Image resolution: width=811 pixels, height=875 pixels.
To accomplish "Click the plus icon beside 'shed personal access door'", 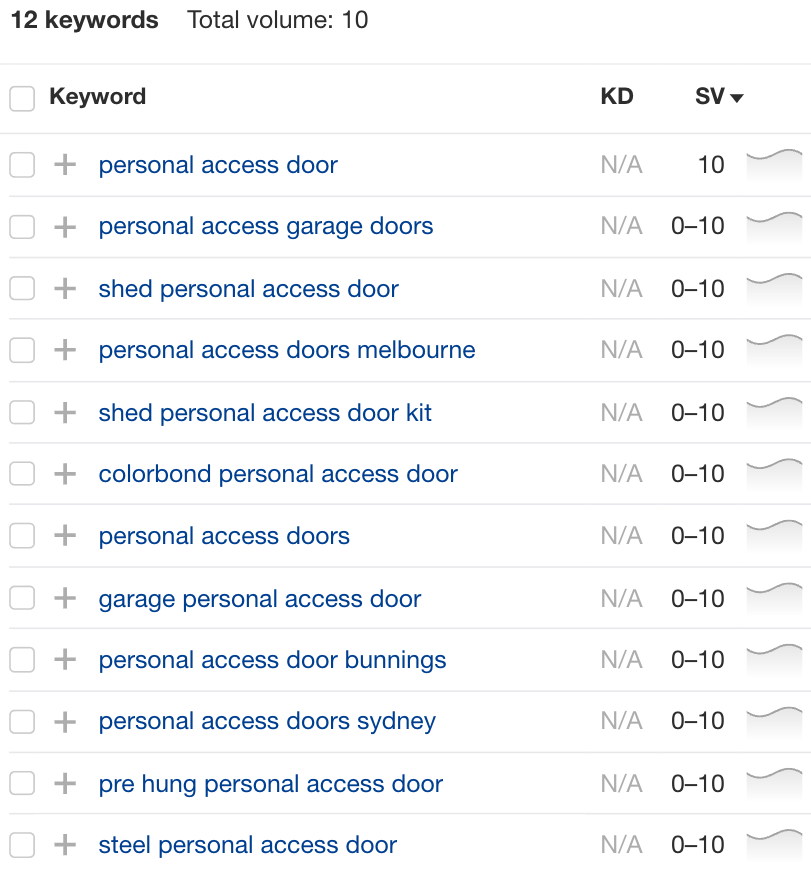I will tap(64, 288).
